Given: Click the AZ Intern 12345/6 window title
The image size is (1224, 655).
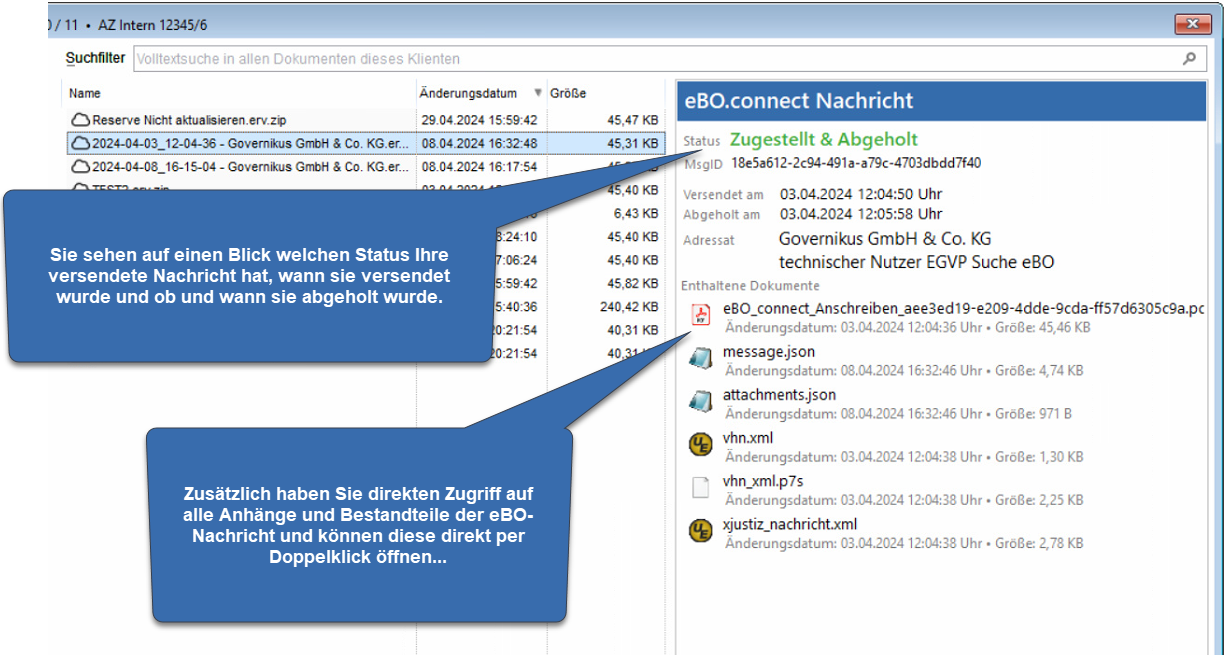Looking at the screenshot, I should [155, 24].
